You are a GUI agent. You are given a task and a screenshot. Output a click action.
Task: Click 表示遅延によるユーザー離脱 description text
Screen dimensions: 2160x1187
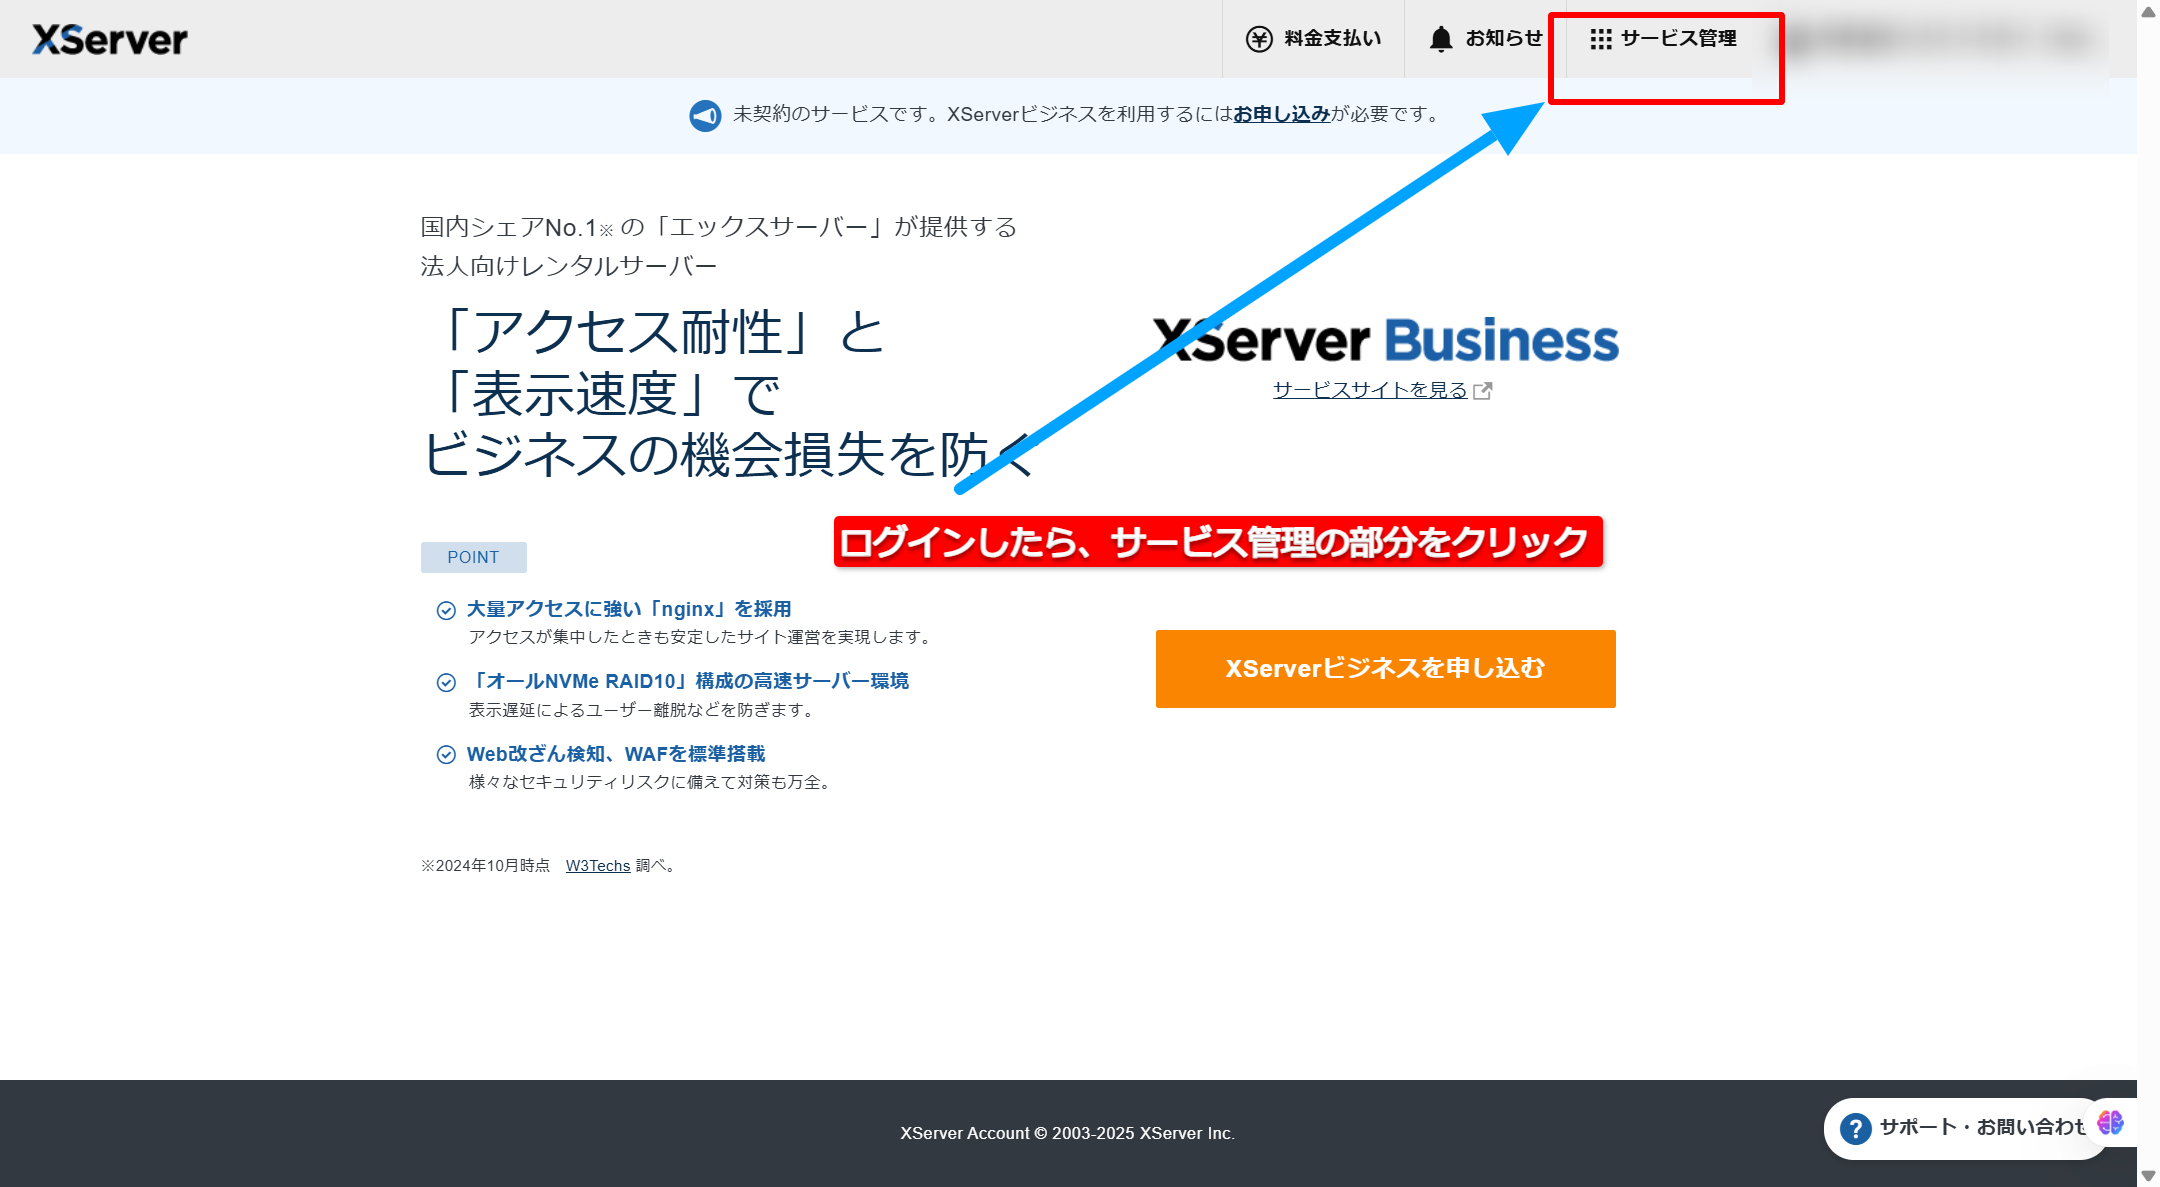(x=644, y=710)
